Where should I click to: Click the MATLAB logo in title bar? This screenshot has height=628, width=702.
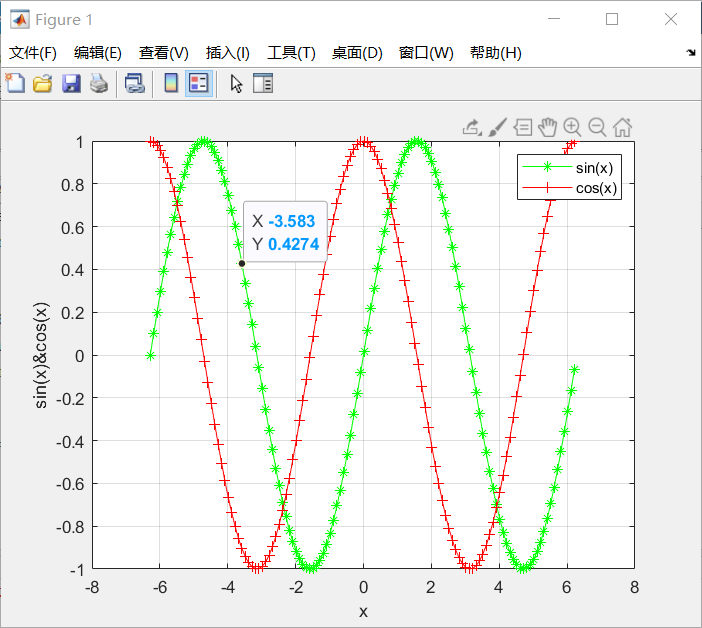(x=20, y=19)
